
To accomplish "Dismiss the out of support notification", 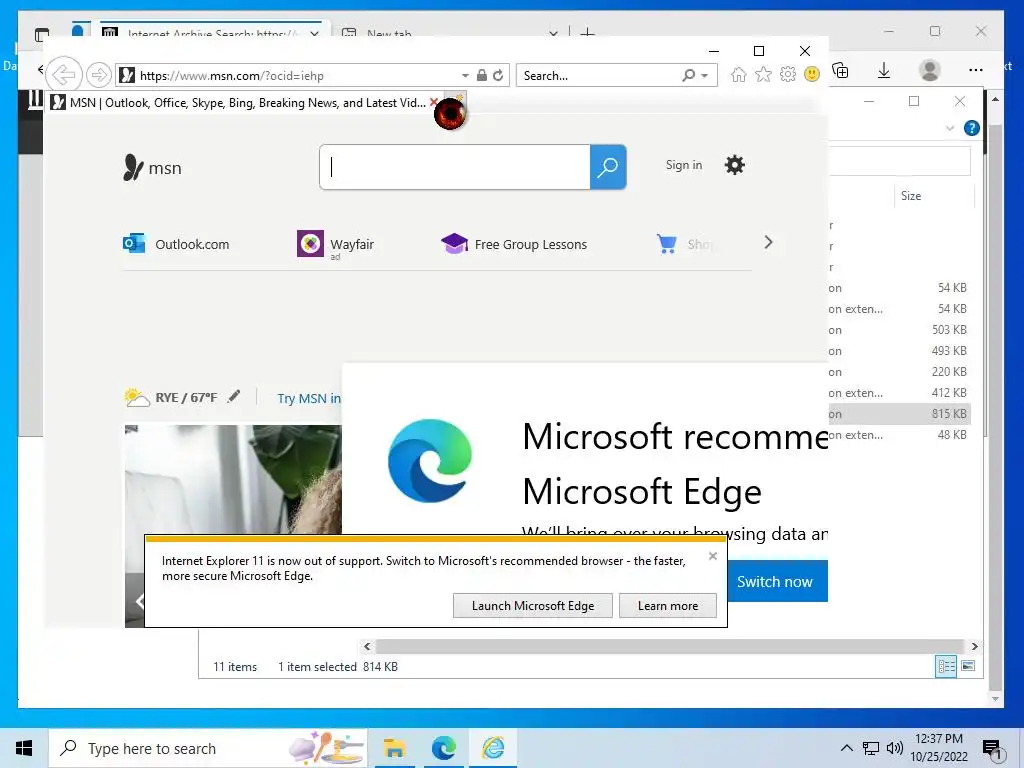I will click(x=712, y=556).
